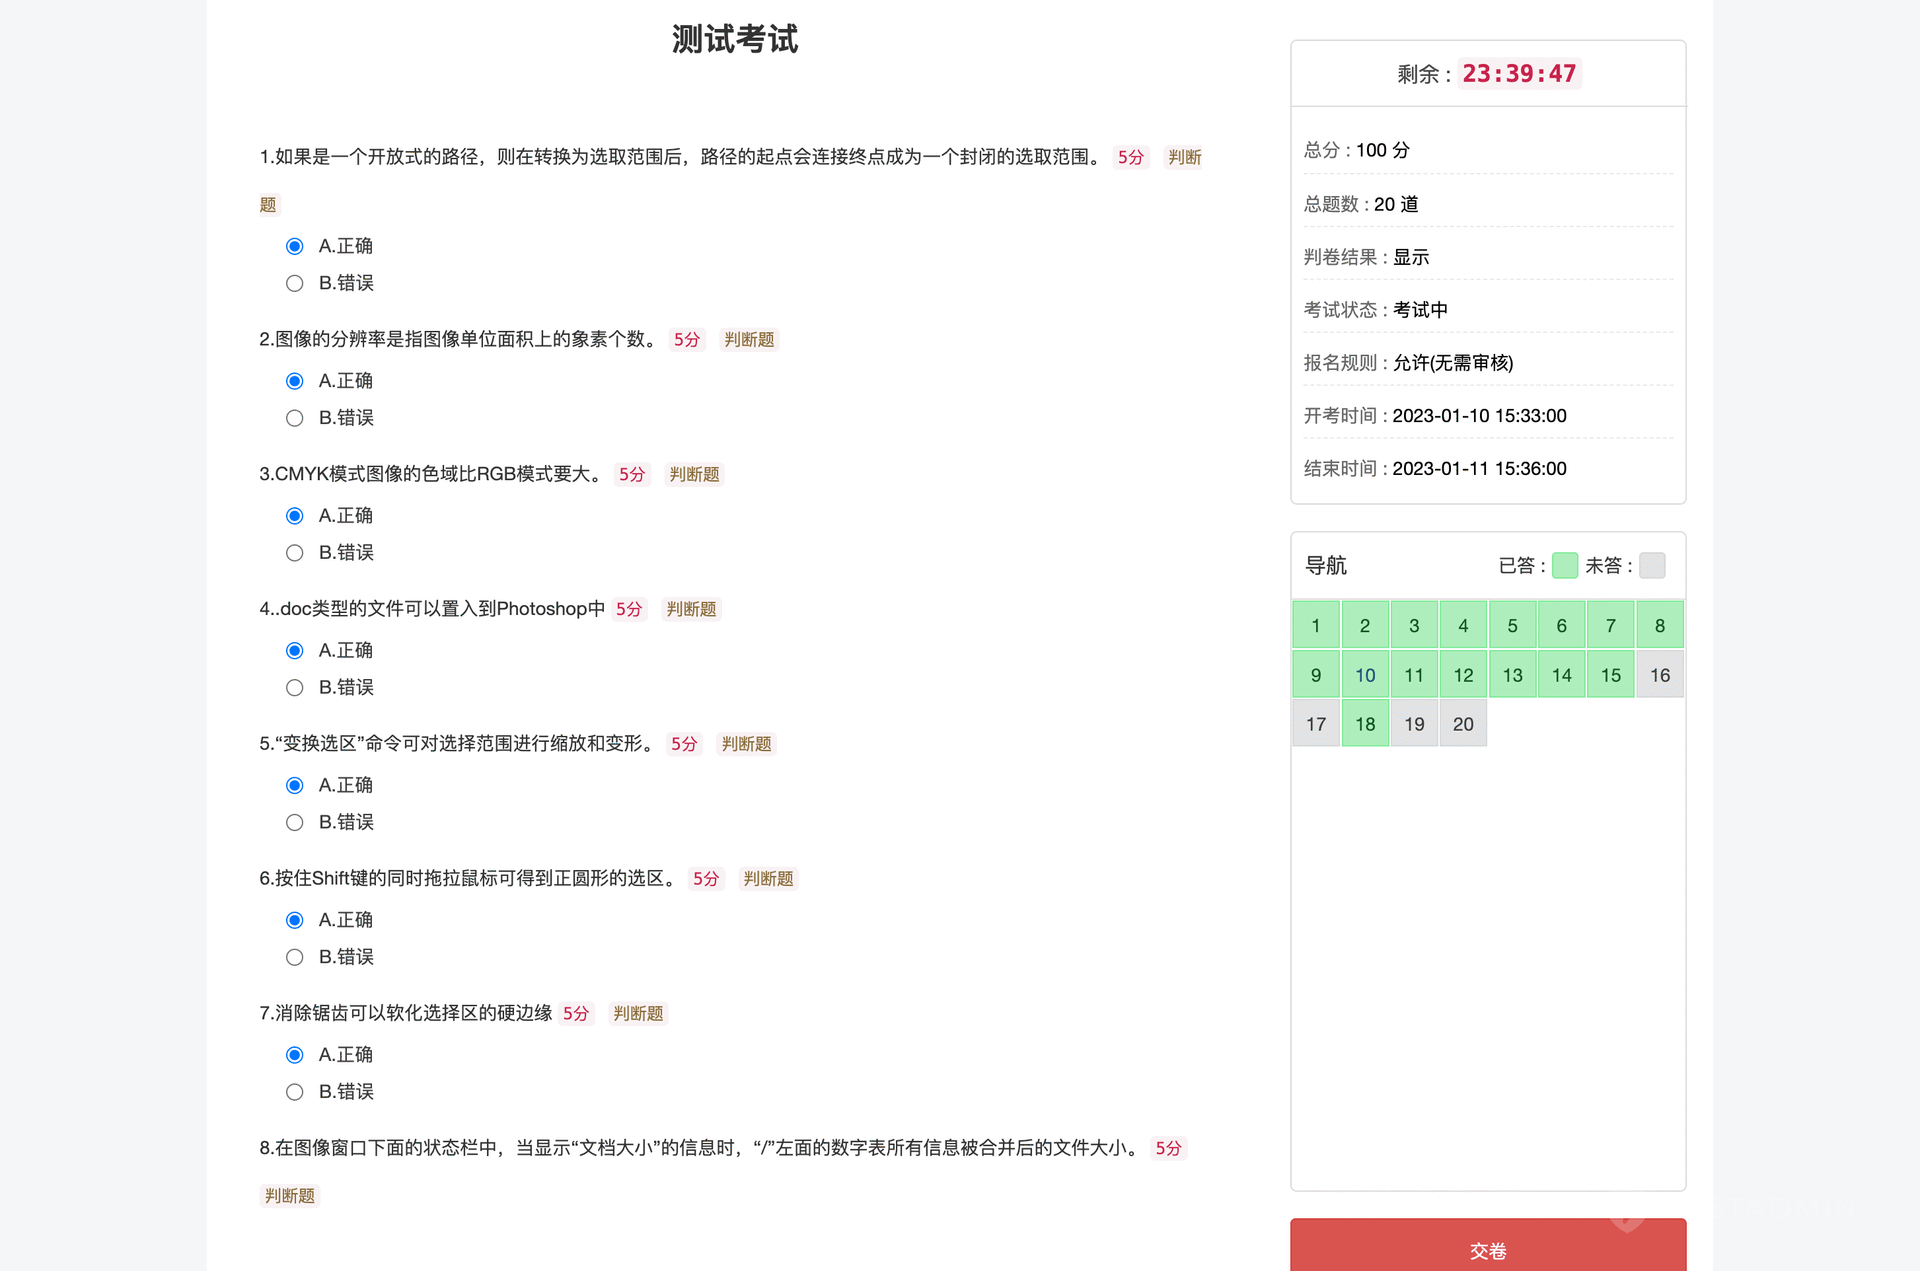Go to question 17 in navigation grid
This screenshot has width=1920, height=1271.
(1315, 724)
